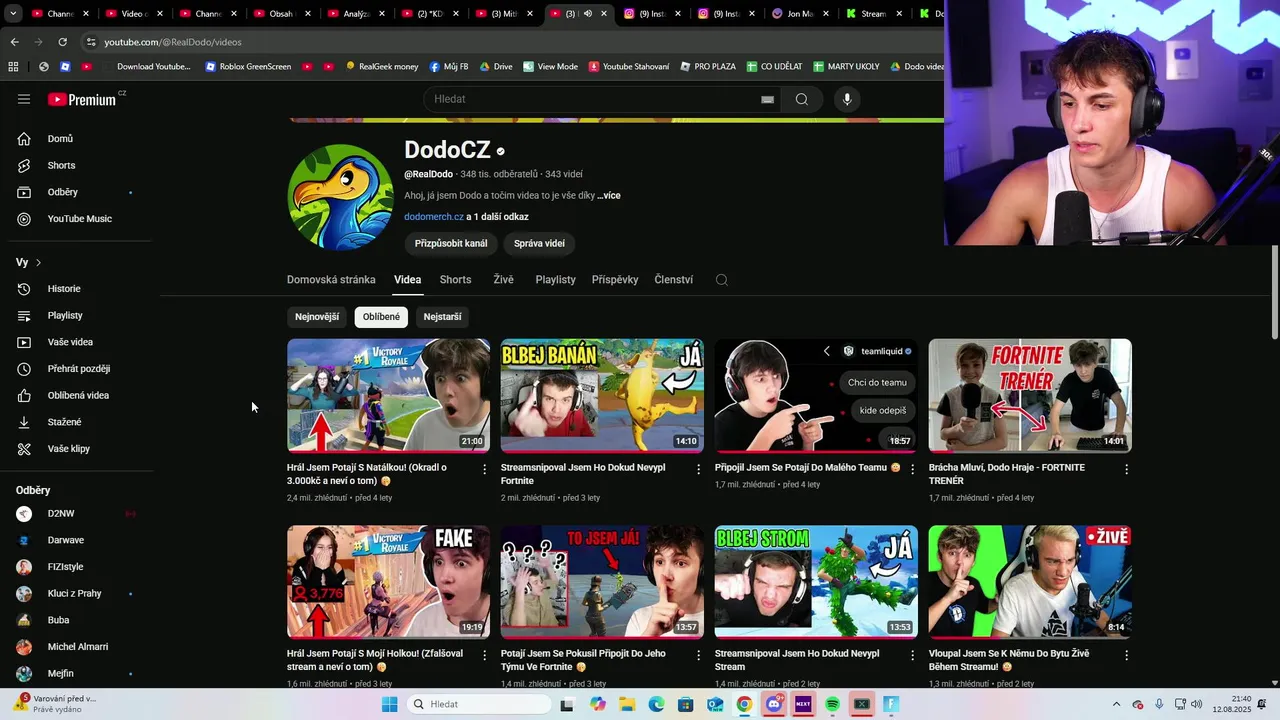Expand channel description with ...více
Screen dimensions: 1280x720
click(609, 196)
